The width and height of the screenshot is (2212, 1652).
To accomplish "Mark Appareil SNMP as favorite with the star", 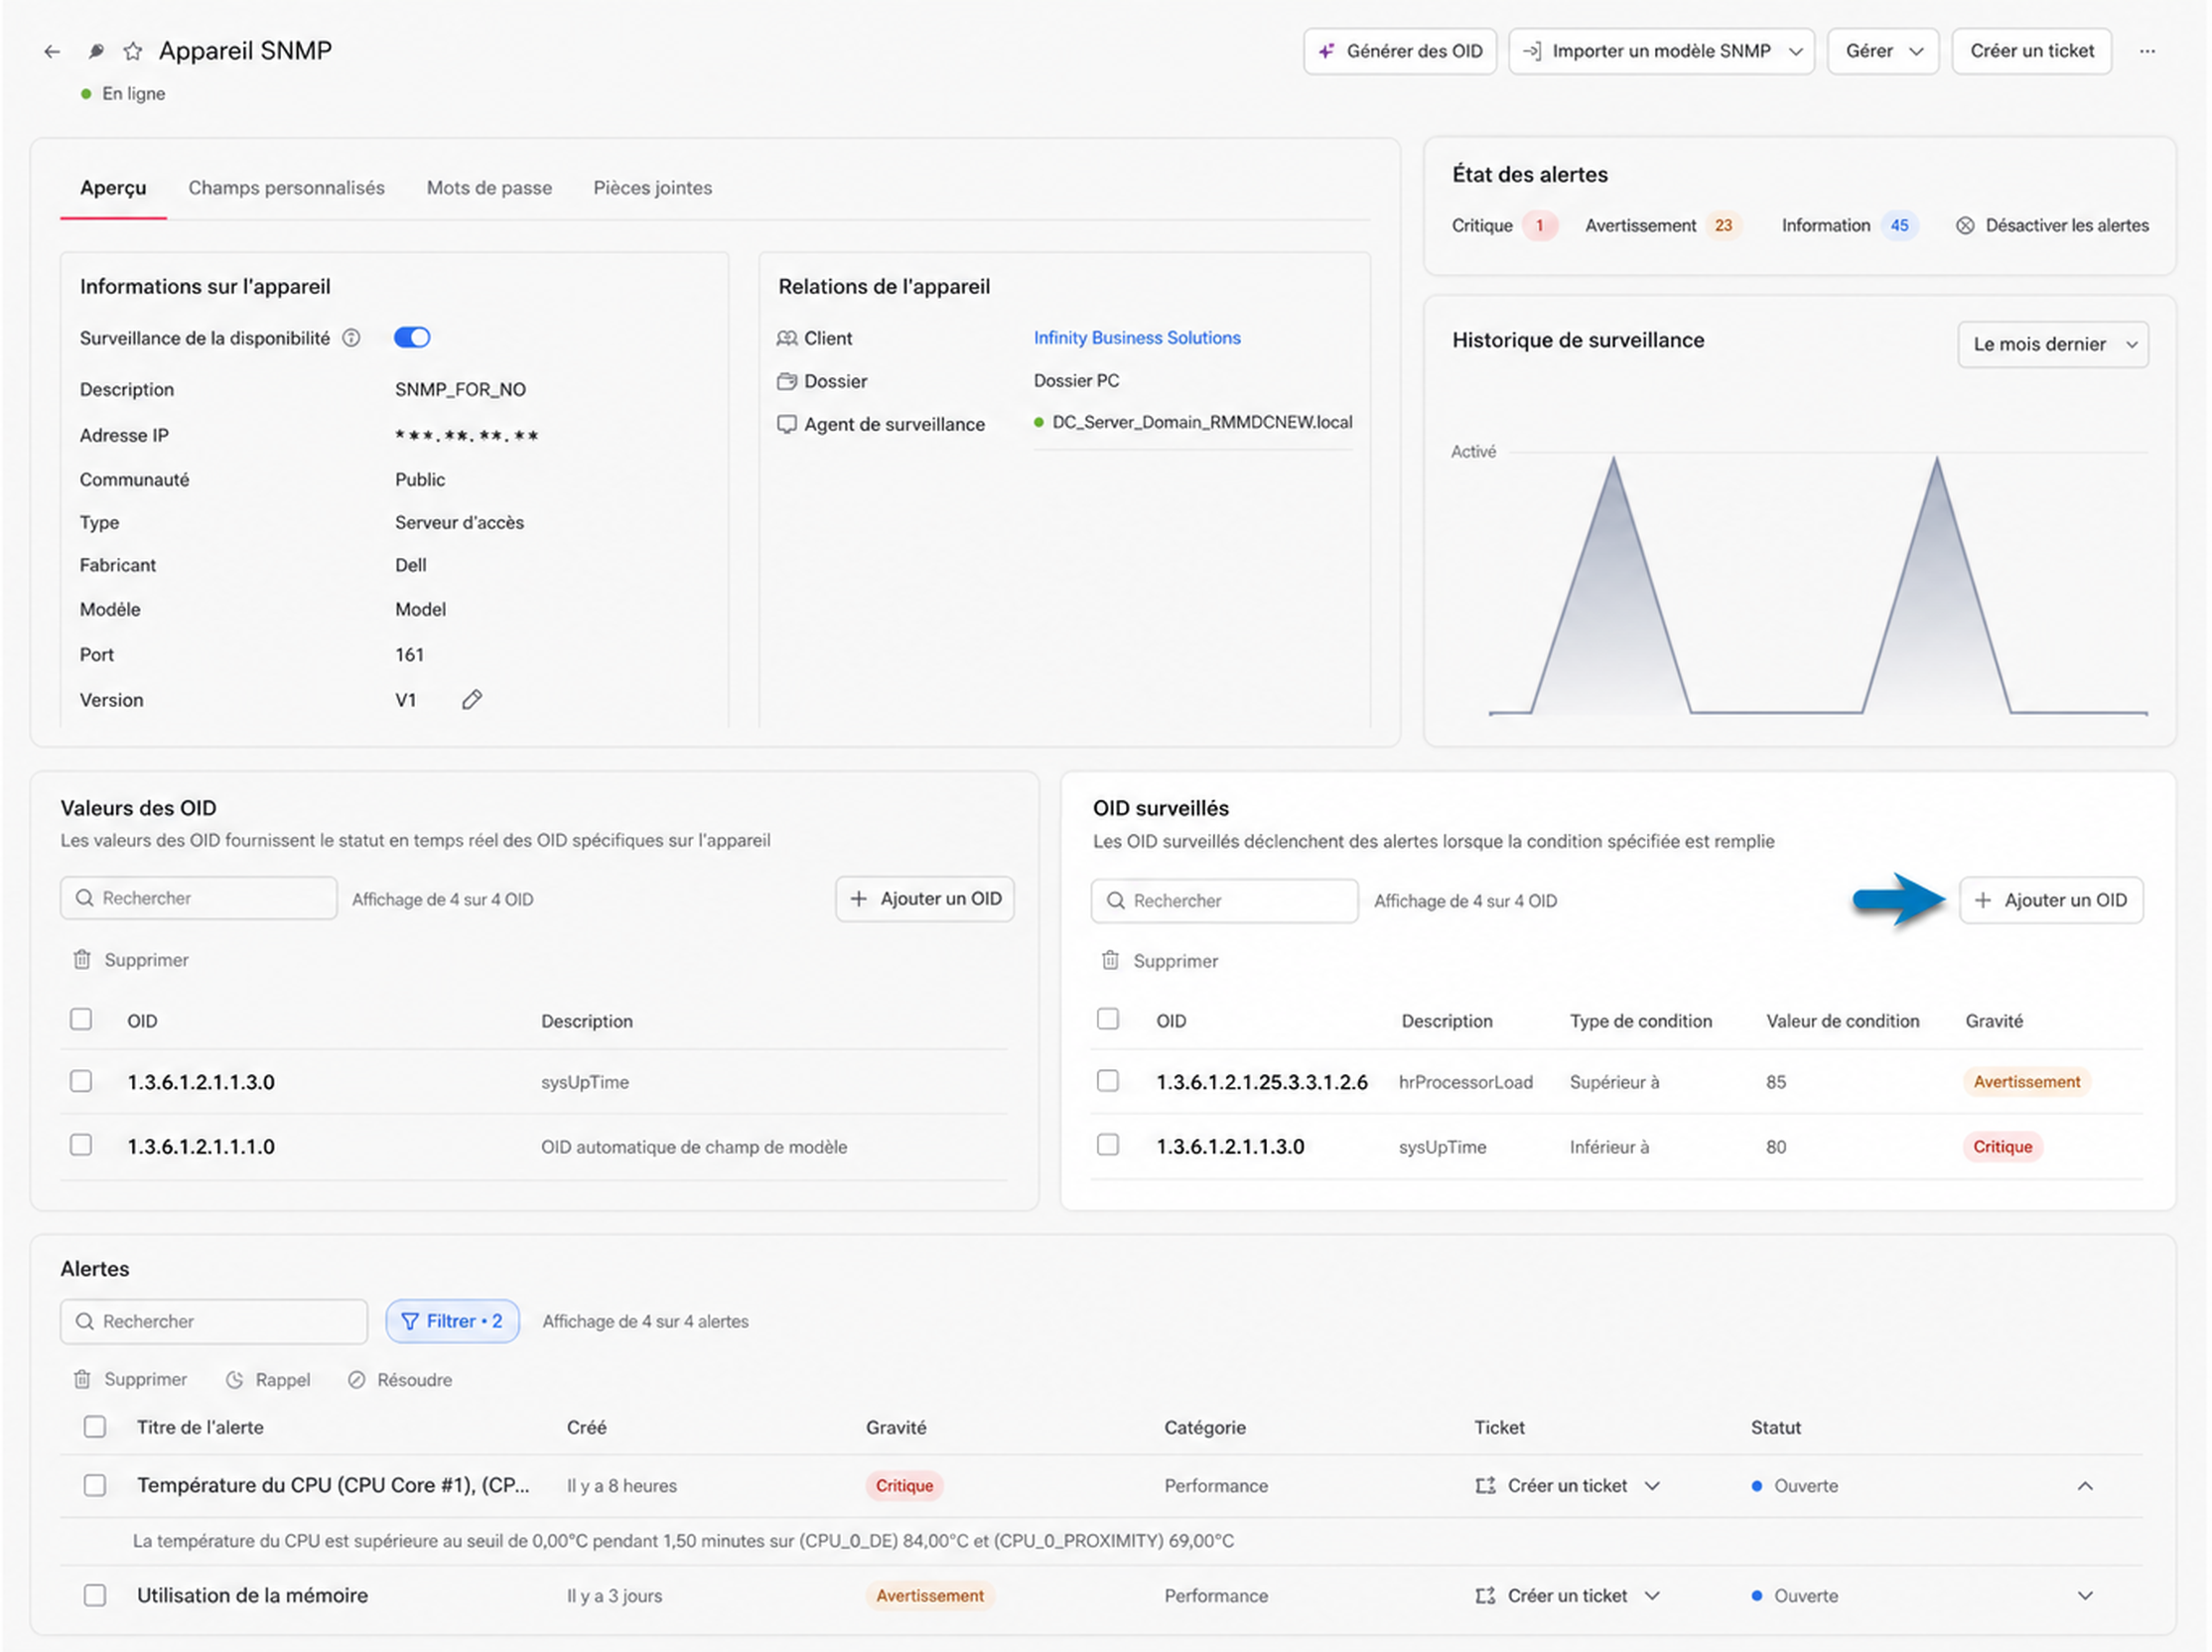I will click(133, 51).
